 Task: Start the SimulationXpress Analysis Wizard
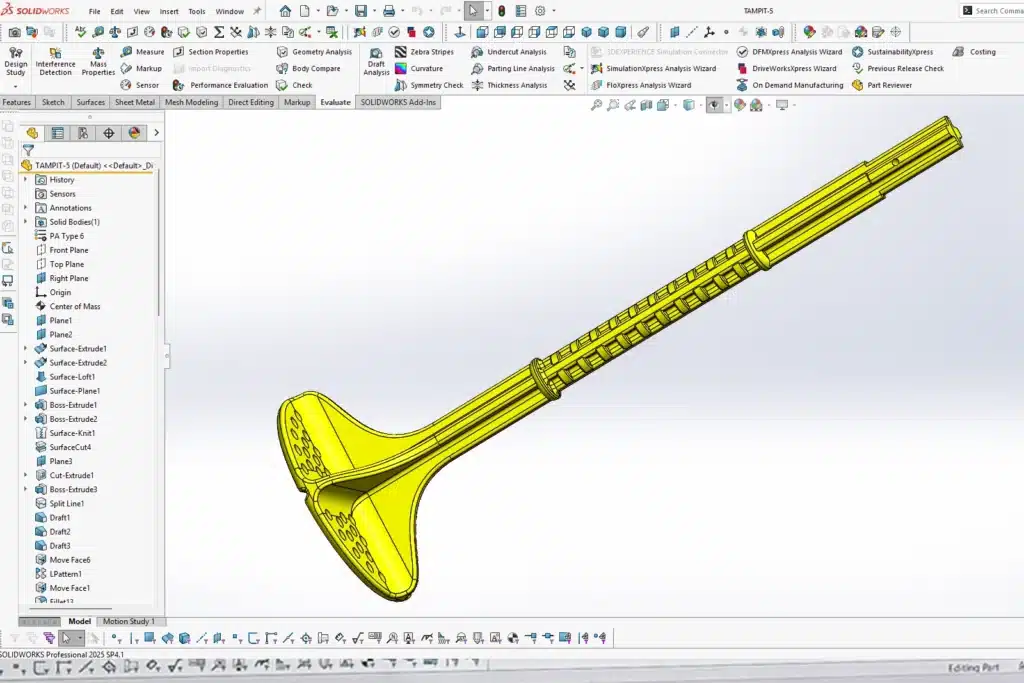(654, 69)
